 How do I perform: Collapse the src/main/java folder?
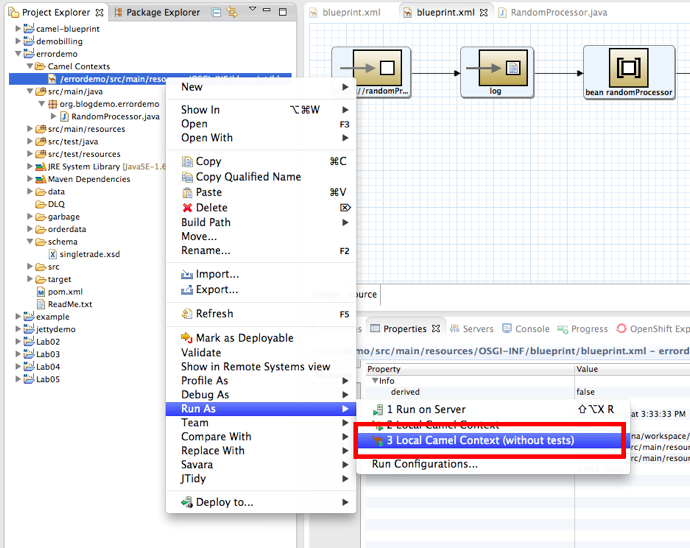[x=29, y=91]
